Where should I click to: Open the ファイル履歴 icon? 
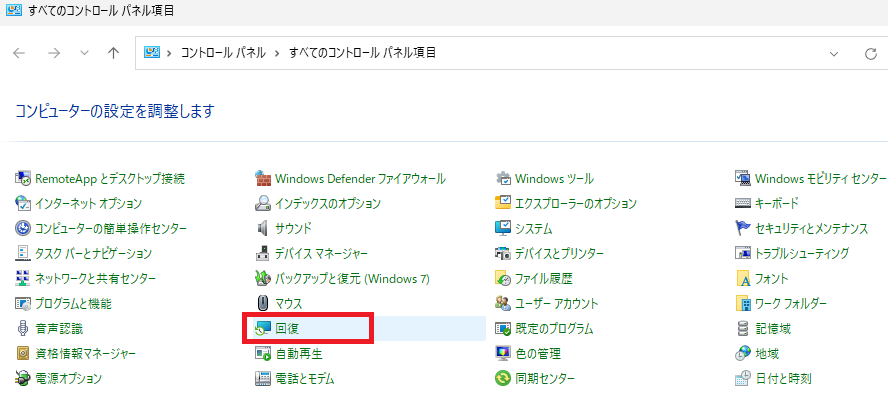503,279
